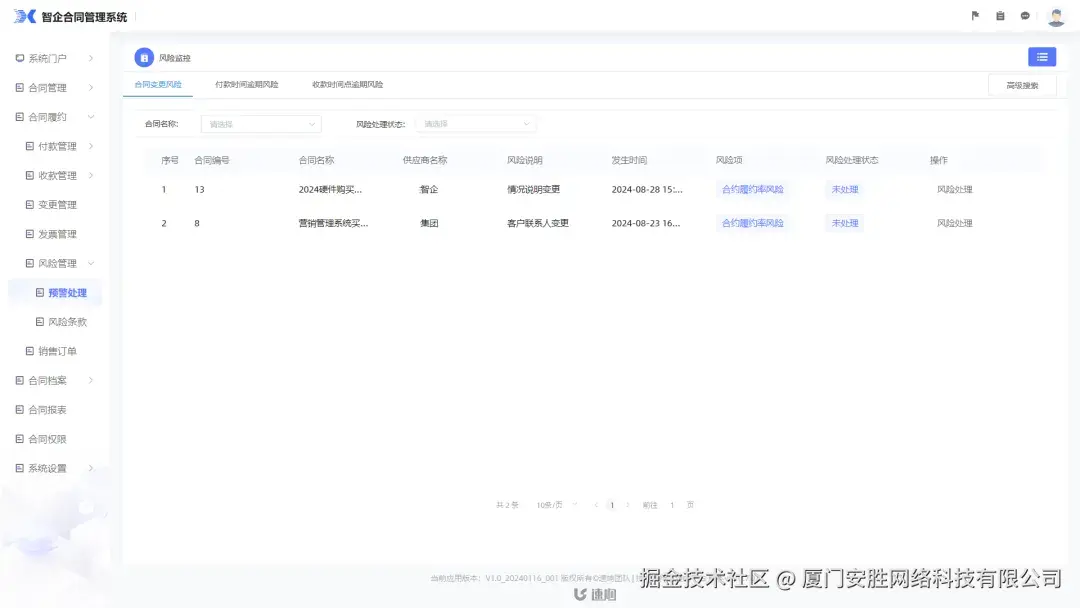展开系统设置菜单
Image resolution: width=1080 pixels, height=608 pixels.
click(48, 467)
